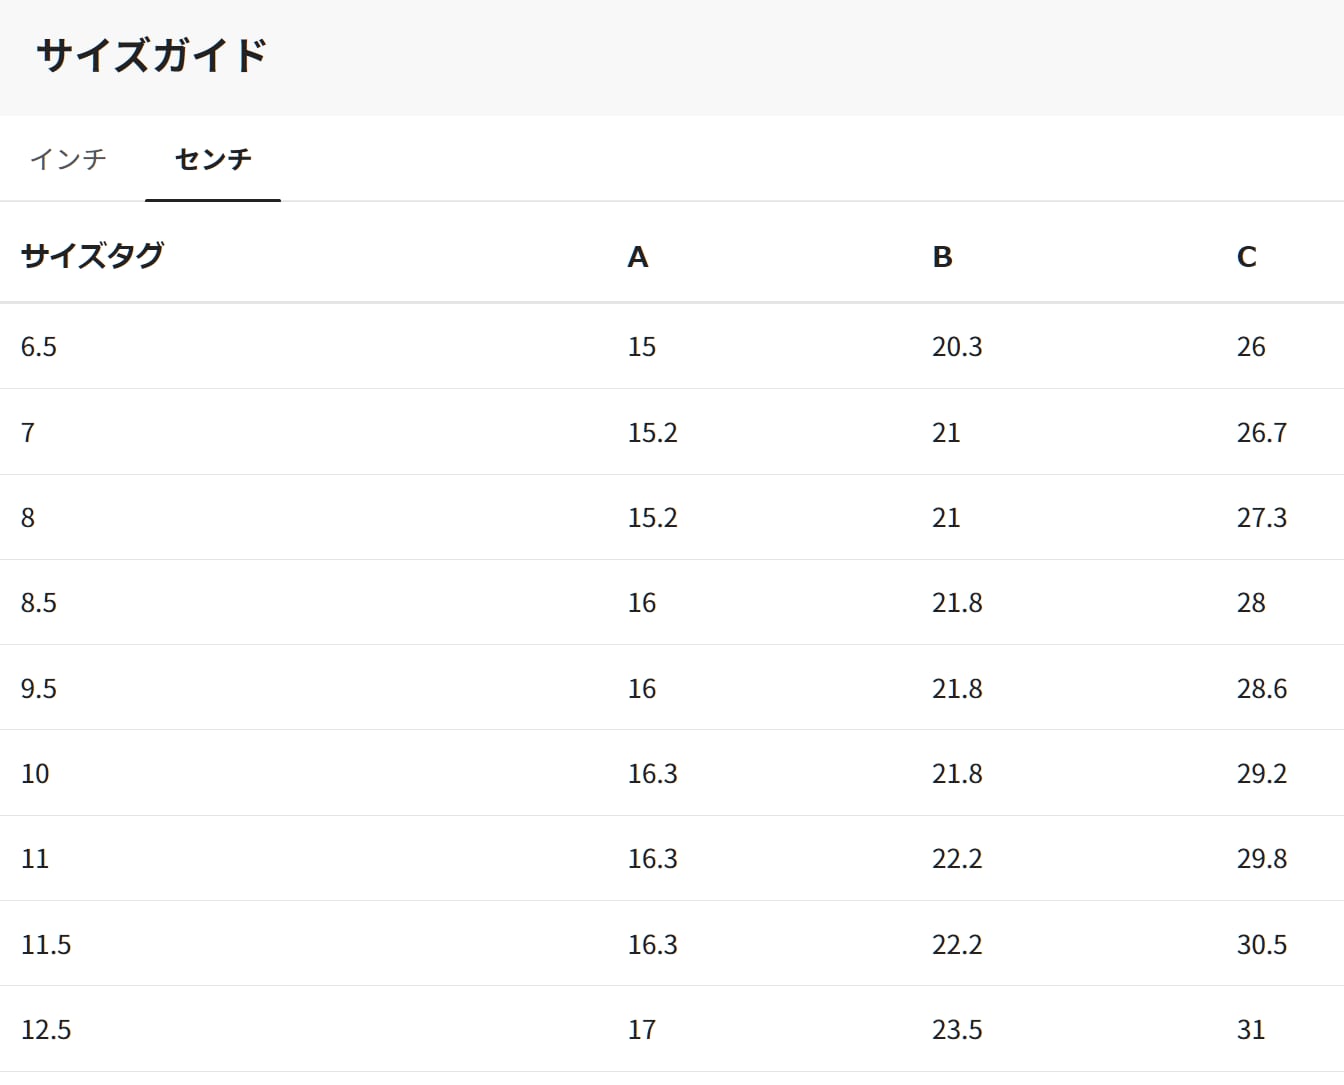Click the サイズタグ column header

92,256
